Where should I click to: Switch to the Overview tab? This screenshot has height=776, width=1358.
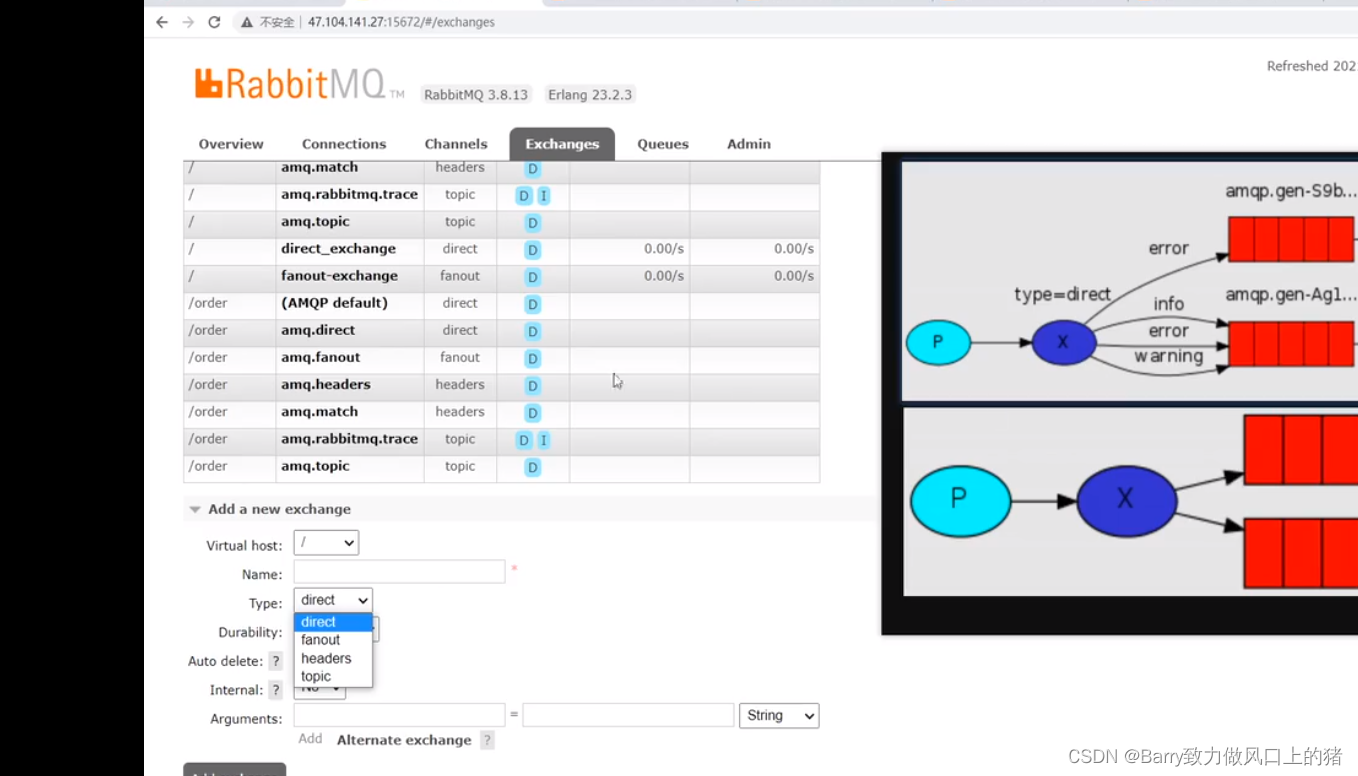click(x=231, y=144)
